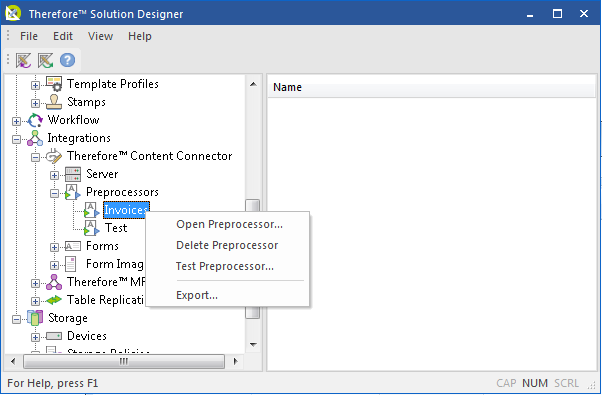
Task: Click the Workflow cycle icon
Action: [x=35, y=120]
